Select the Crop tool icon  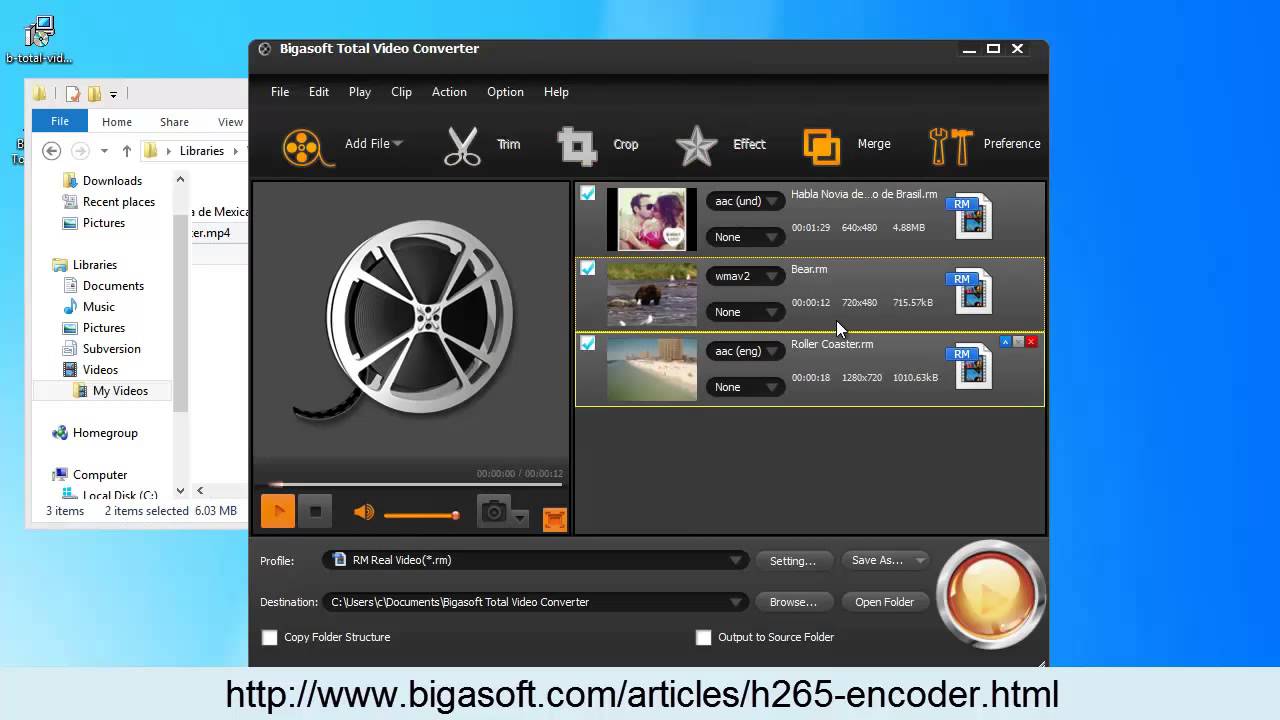click(x=577, y=146)
